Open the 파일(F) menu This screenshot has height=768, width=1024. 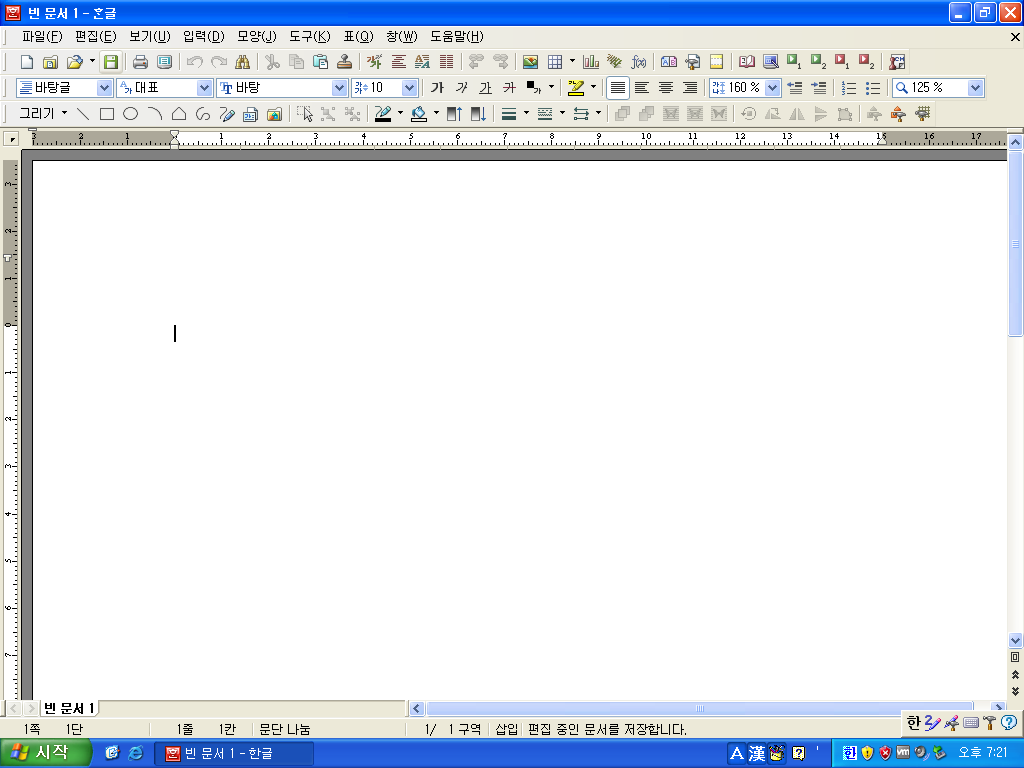(x=42, y=37)
